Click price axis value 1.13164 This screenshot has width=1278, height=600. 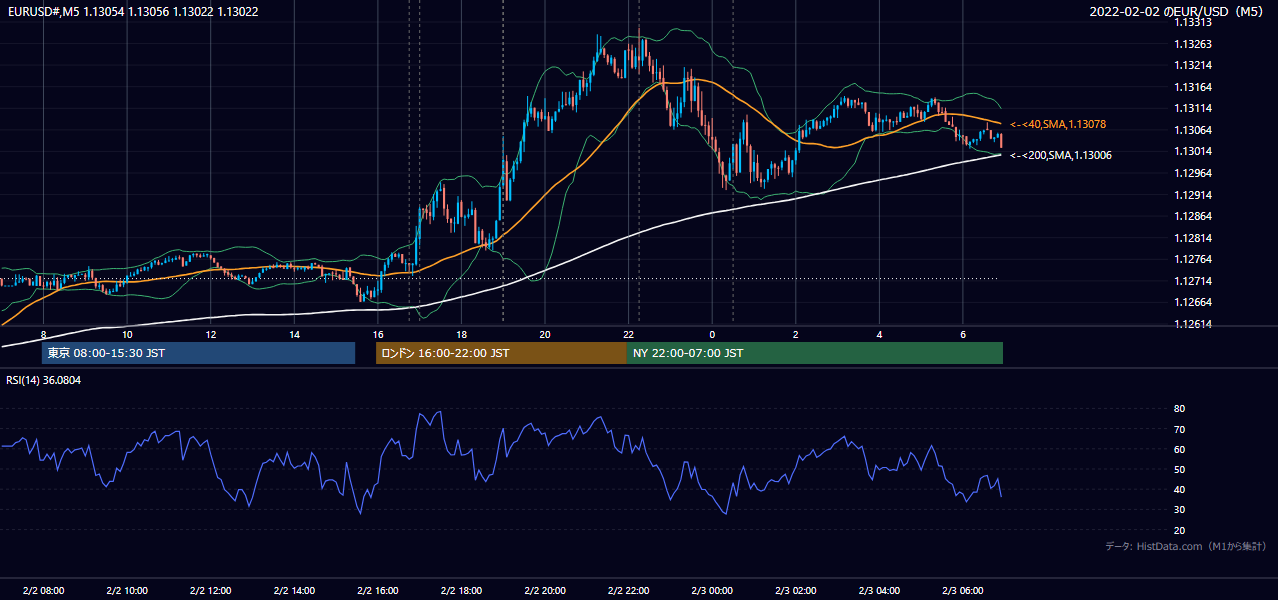pyautogui.click(x=1194, y=87)
